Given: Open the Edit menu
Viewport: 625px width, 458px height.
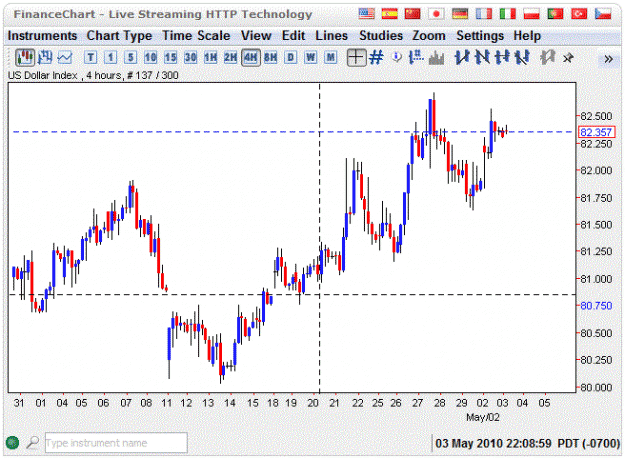Looking at the screenshot, I should coord(293,36).
